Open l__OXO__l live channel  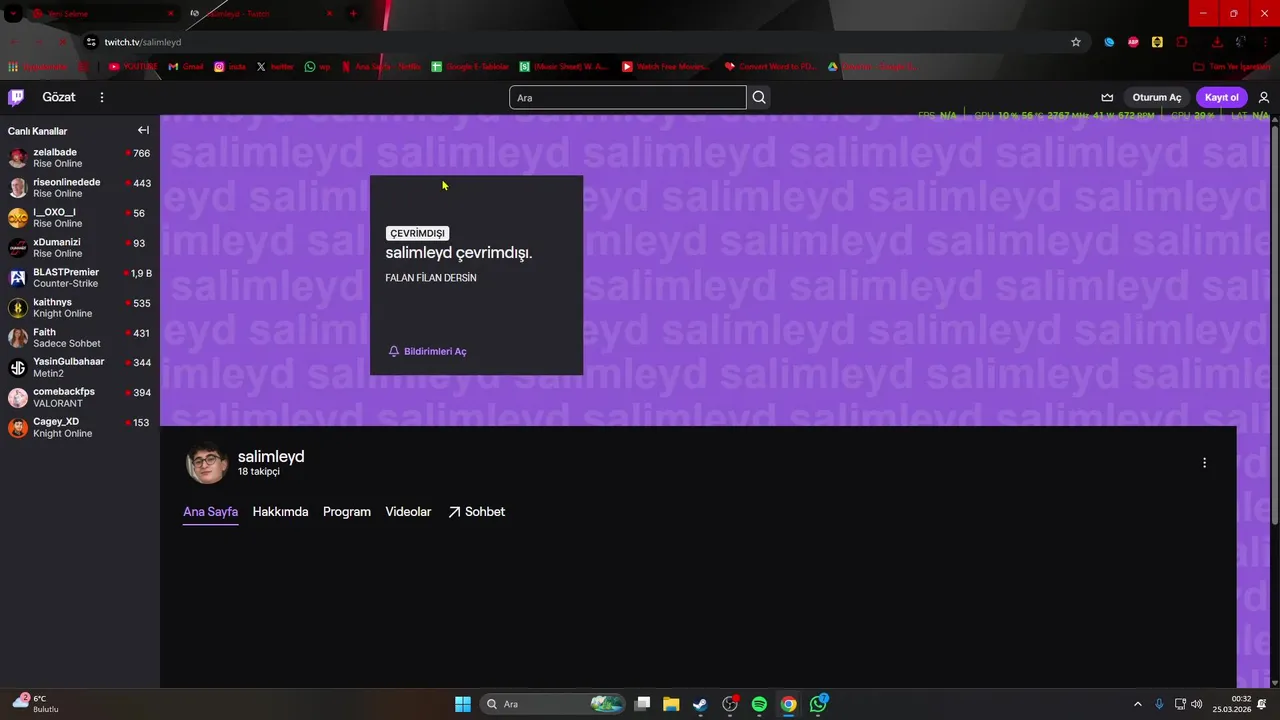tap(79, 218)
